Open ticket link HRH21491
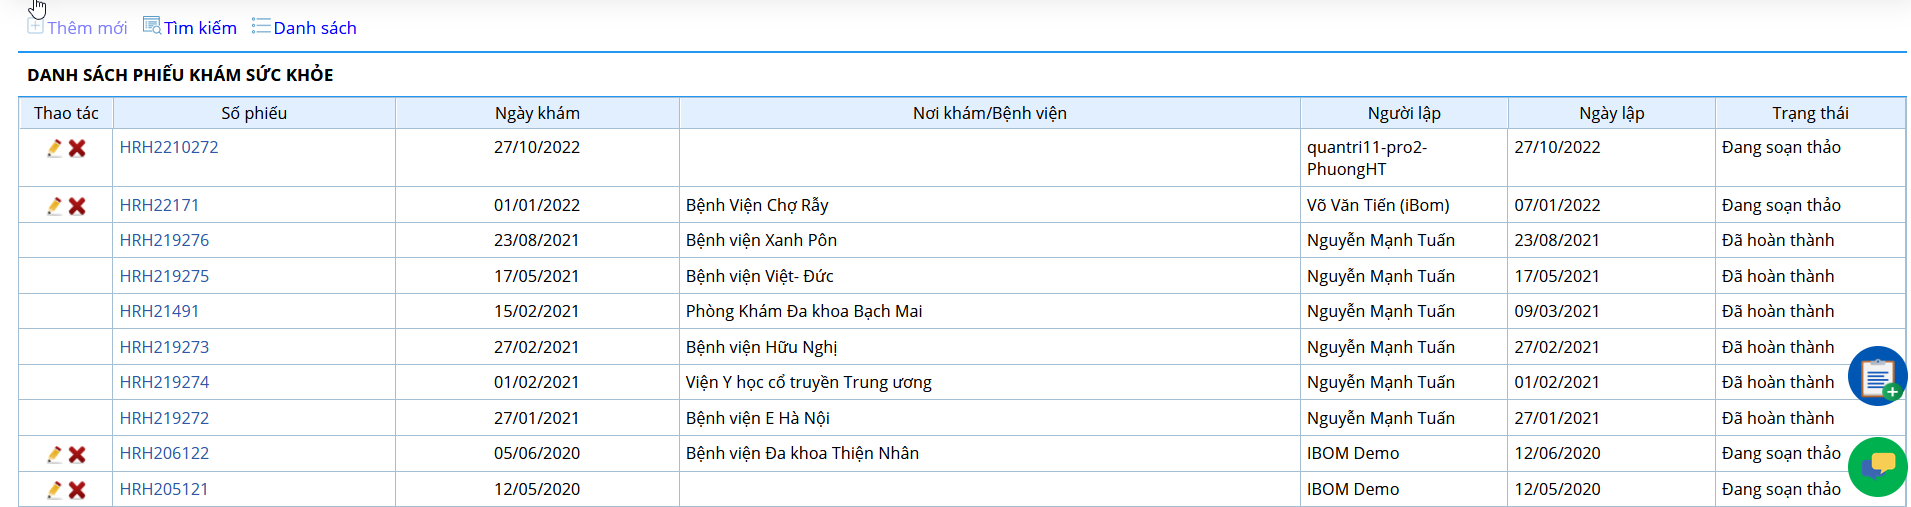The width and height of the screenshot is (1911, 507). coord(159,311)
